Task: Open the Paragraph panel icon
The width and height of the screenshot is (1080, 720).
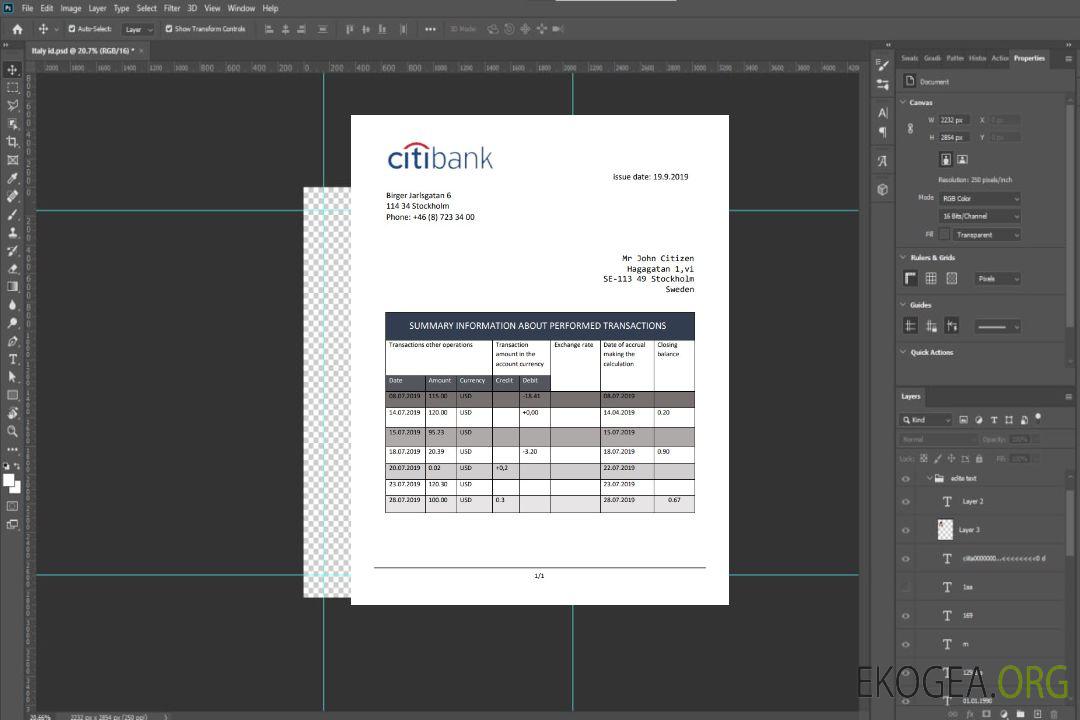Action: (x=883, y=132)
